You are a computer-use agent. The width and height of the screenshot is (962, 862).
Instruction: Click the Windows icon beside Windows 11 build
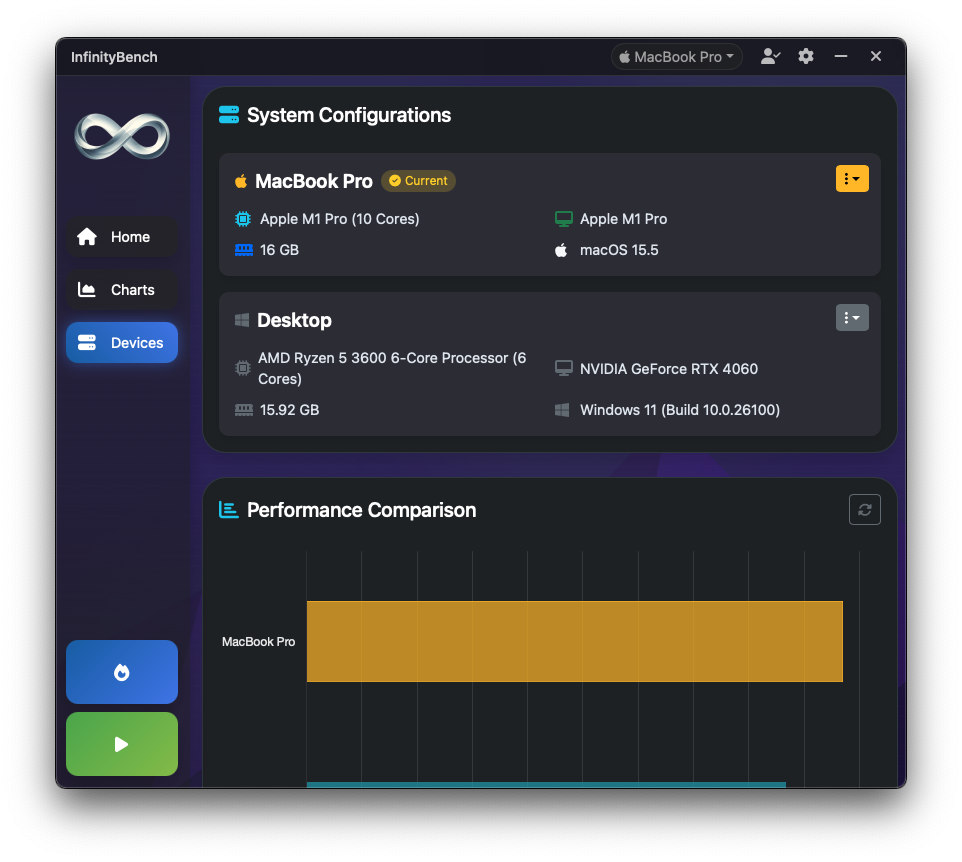tap(561, 410)
